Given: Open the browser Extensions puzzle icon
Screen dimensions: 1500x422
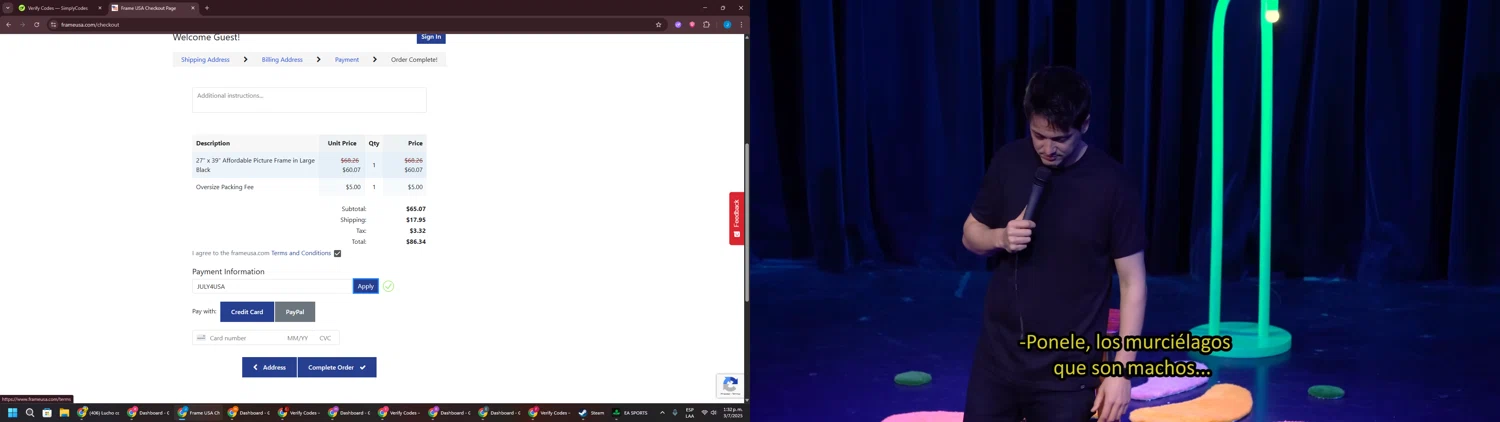Looking at the screenshot, I should pos(706,24).
